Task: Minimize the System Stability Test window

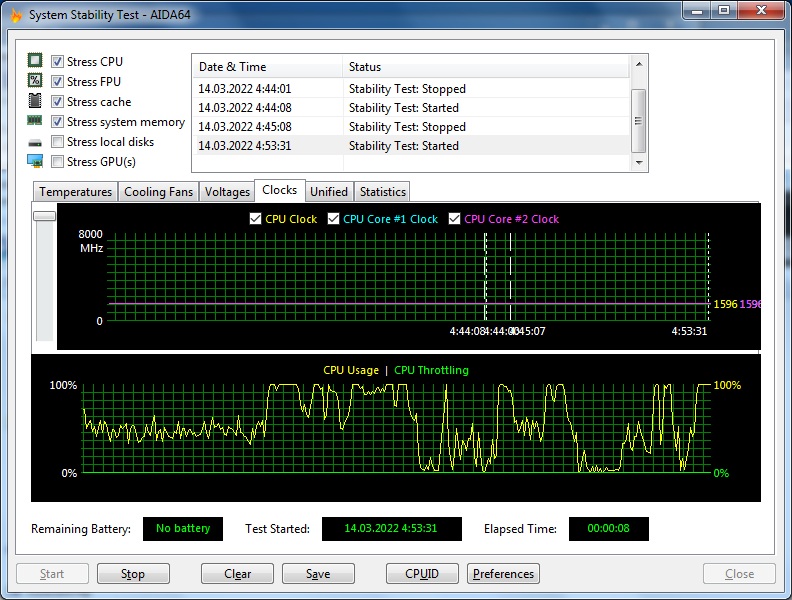Action: 697,11
